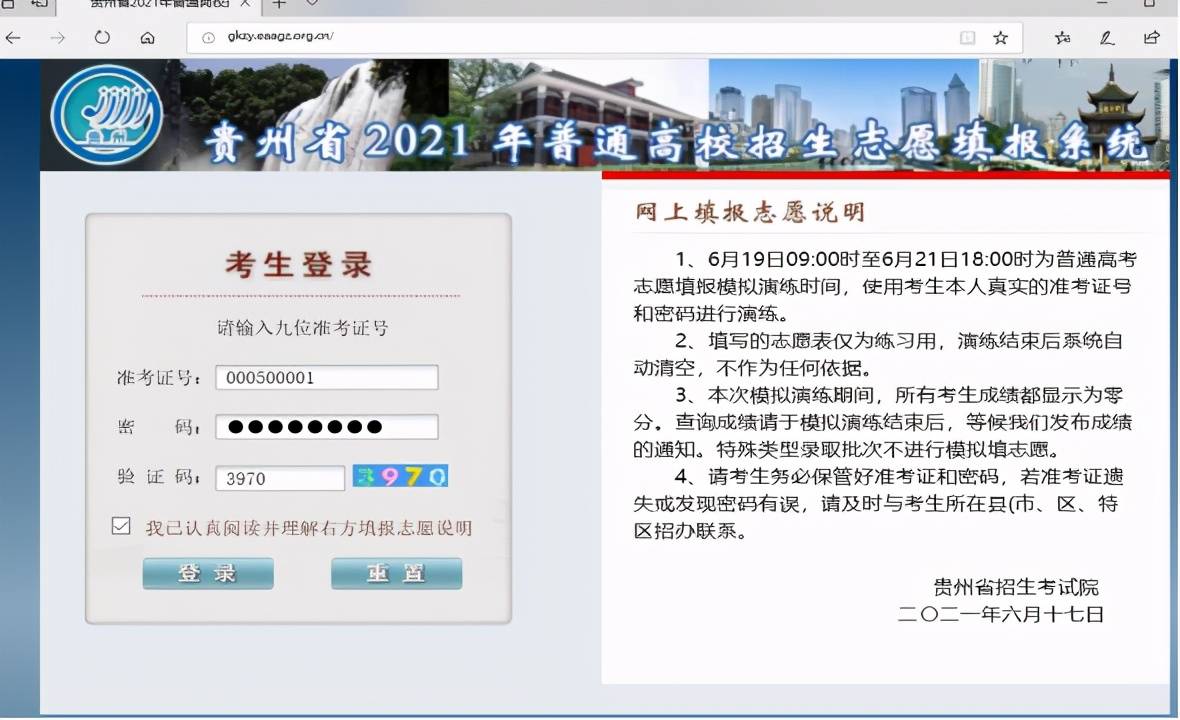Click the browser forward arrow
This screenshot has height=720, width=1180.
tap(57, 38)
